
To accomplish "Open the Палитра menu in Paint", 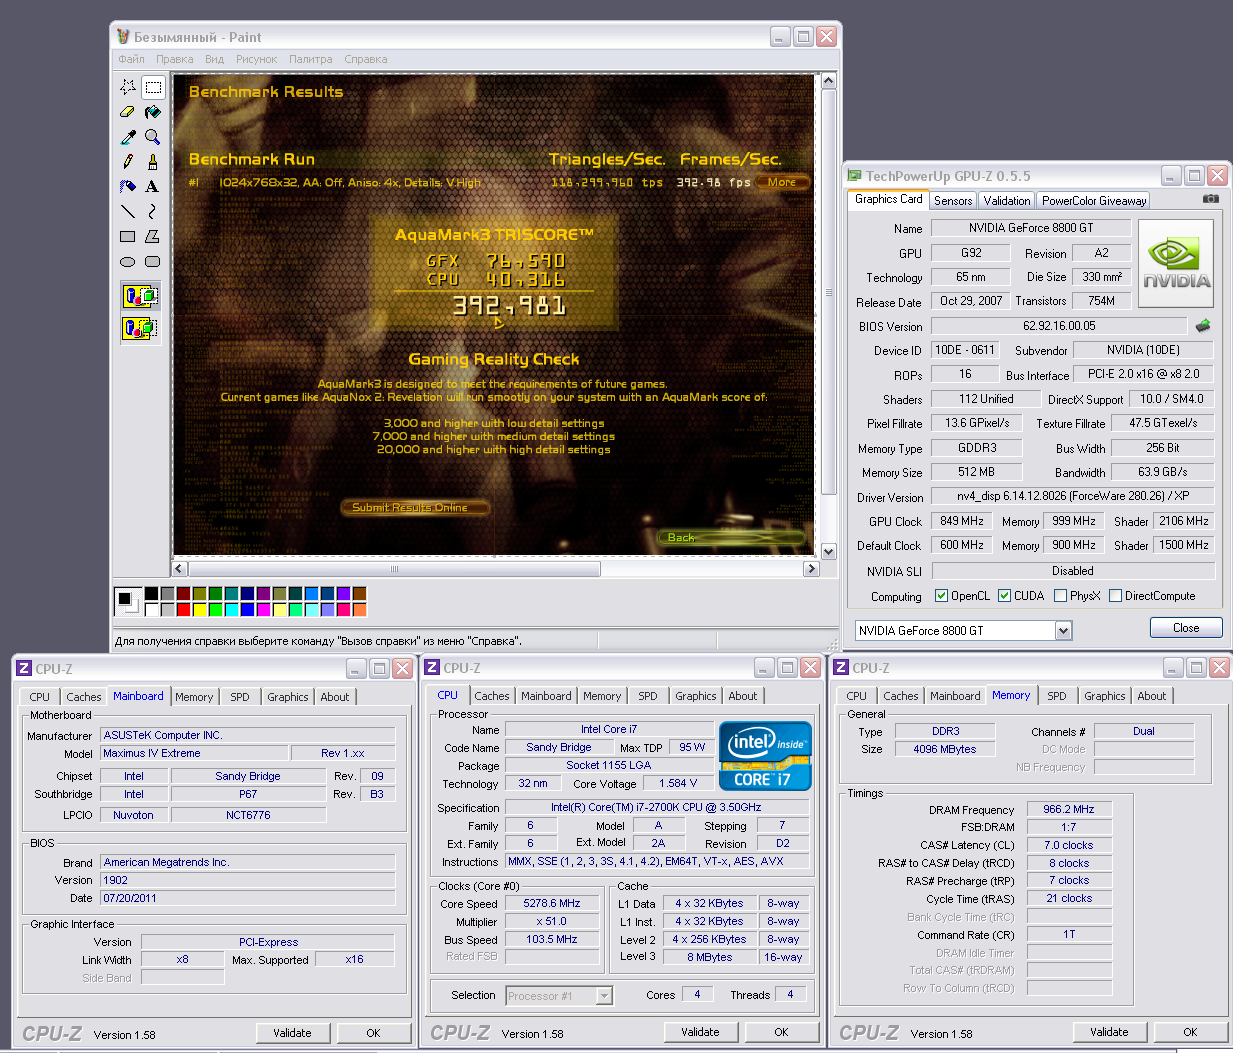I will pos(311,59).
